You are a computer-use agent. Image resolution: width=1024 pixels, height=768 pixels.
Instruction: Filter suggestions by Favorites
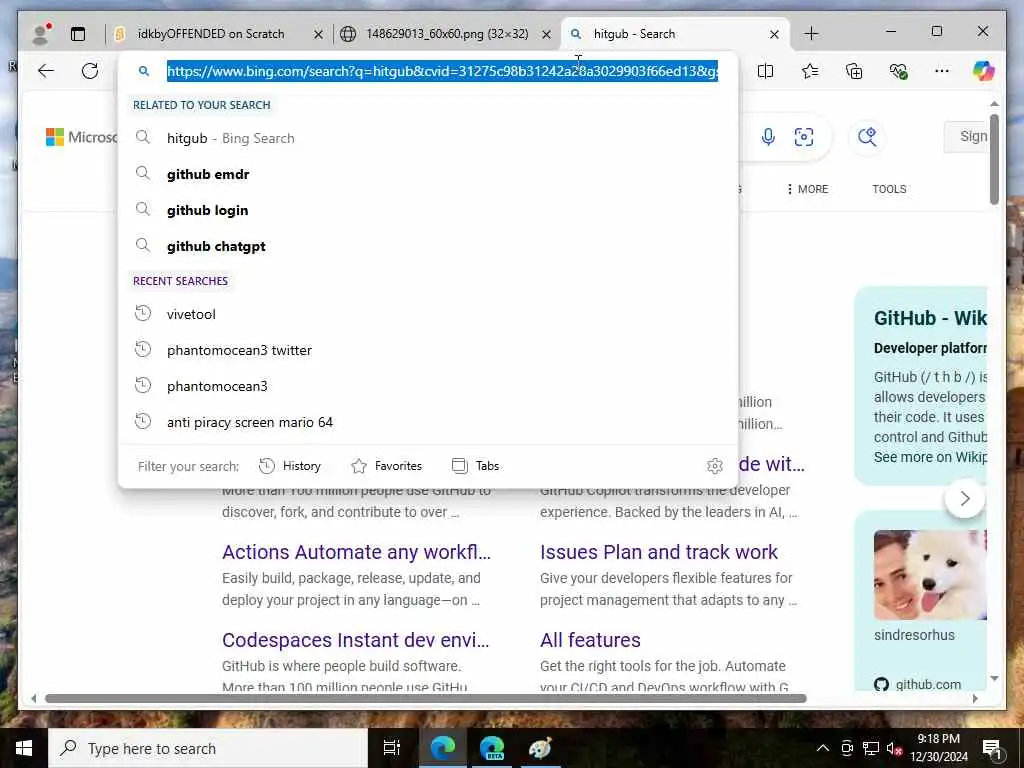pyautogui.click(x=387, y=466)
